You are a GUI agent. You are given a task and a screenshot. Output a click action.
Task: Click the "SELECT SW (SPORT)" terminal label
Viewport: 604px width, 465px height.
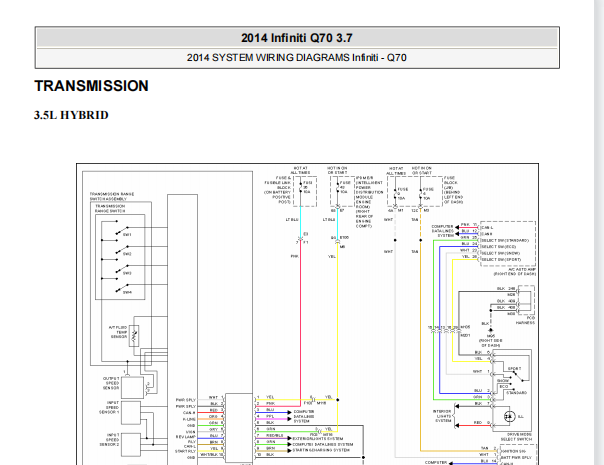(x=501, y=259)
